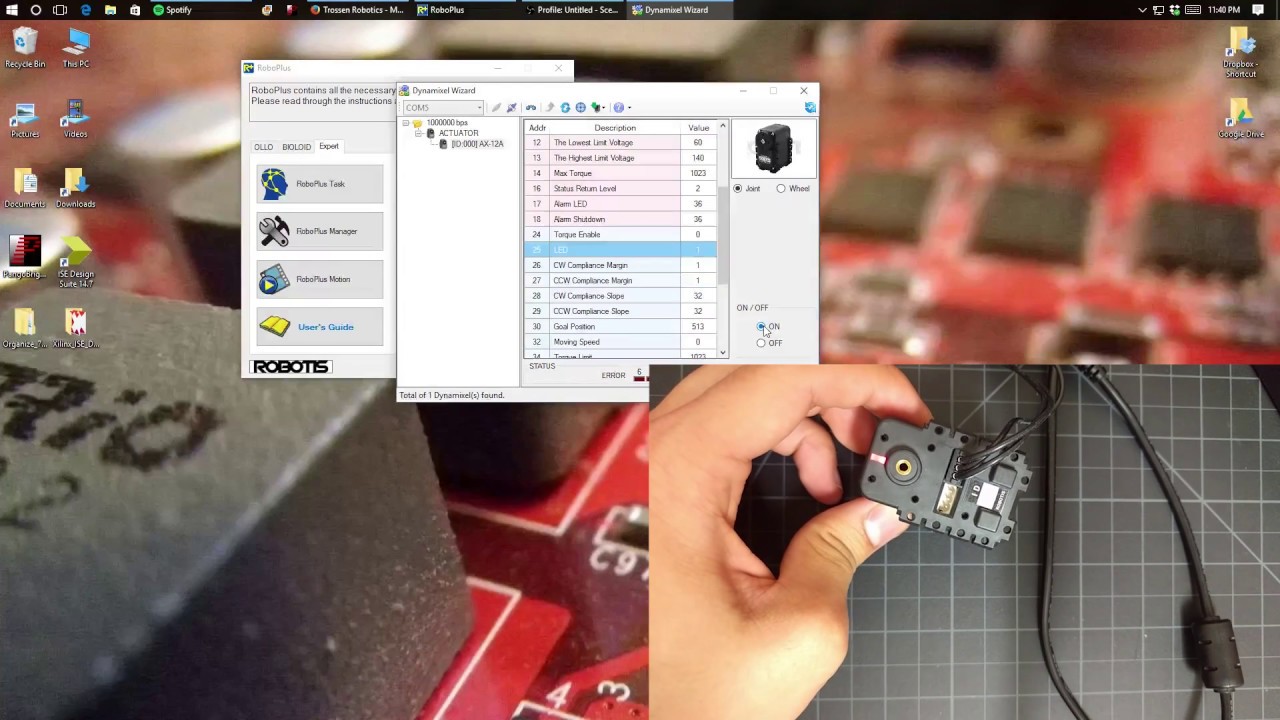Open Documents desktop folder
This screenshot has height=720, width=1280.
[25, 182]
